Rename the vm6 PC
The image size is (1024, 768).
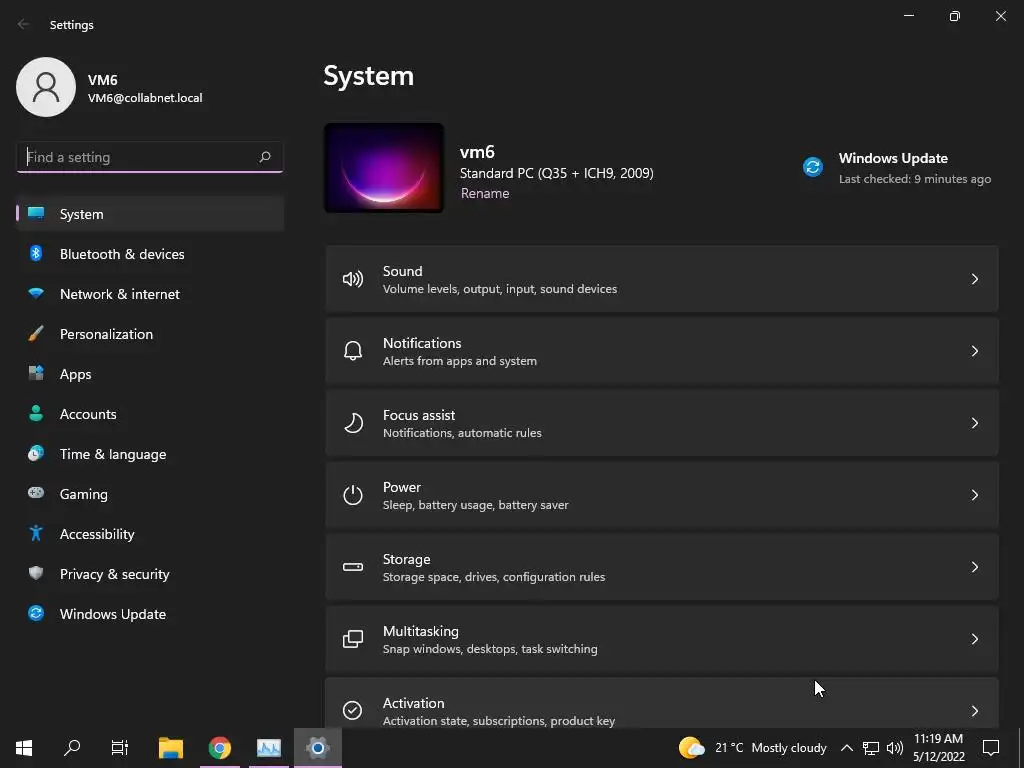coord(485,193)
